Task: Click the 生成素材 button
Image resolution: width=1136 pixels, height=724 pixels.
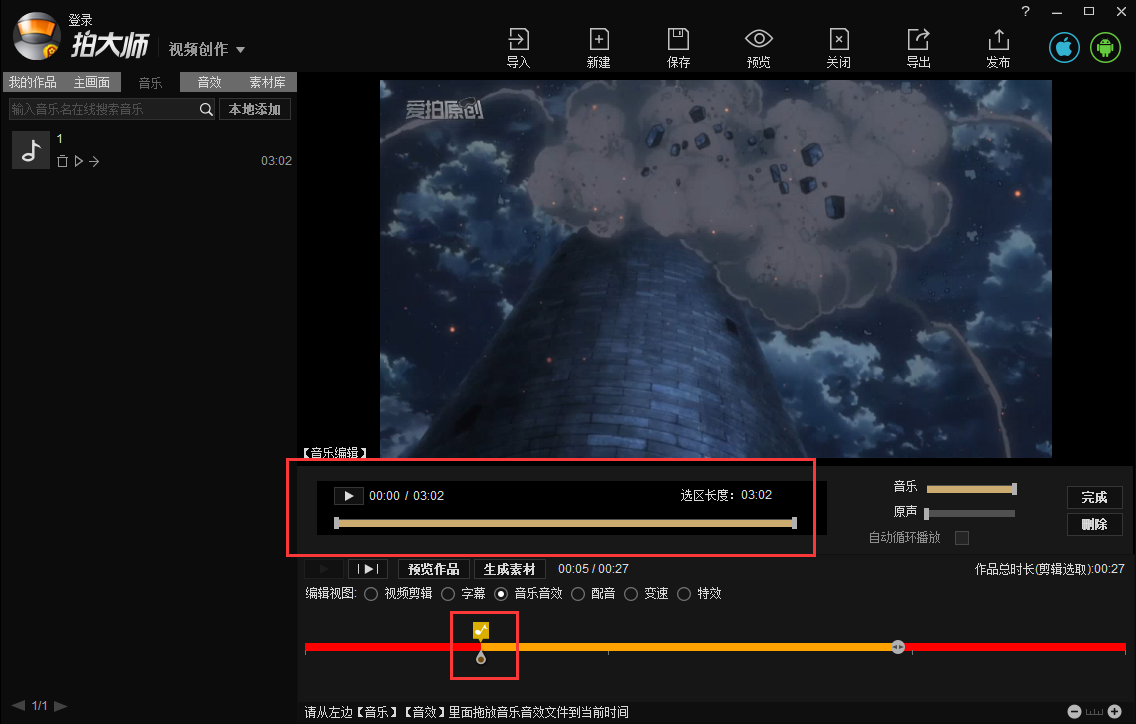Action: click(509, 568)
